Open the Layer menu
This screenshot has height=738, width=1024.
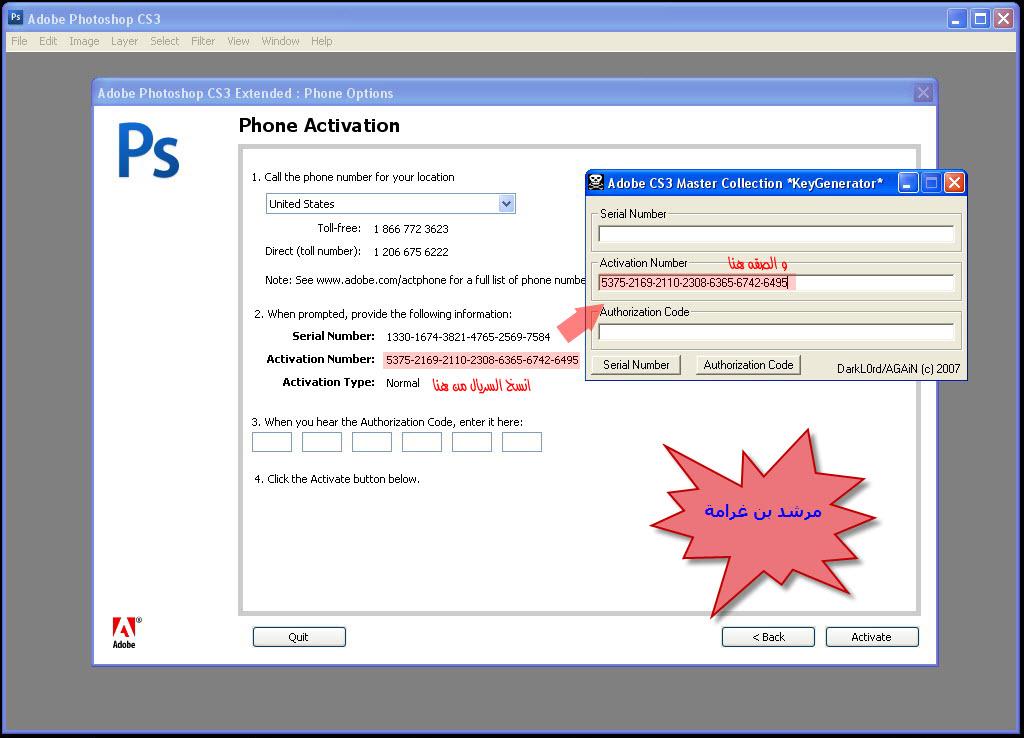click(124, 41)
